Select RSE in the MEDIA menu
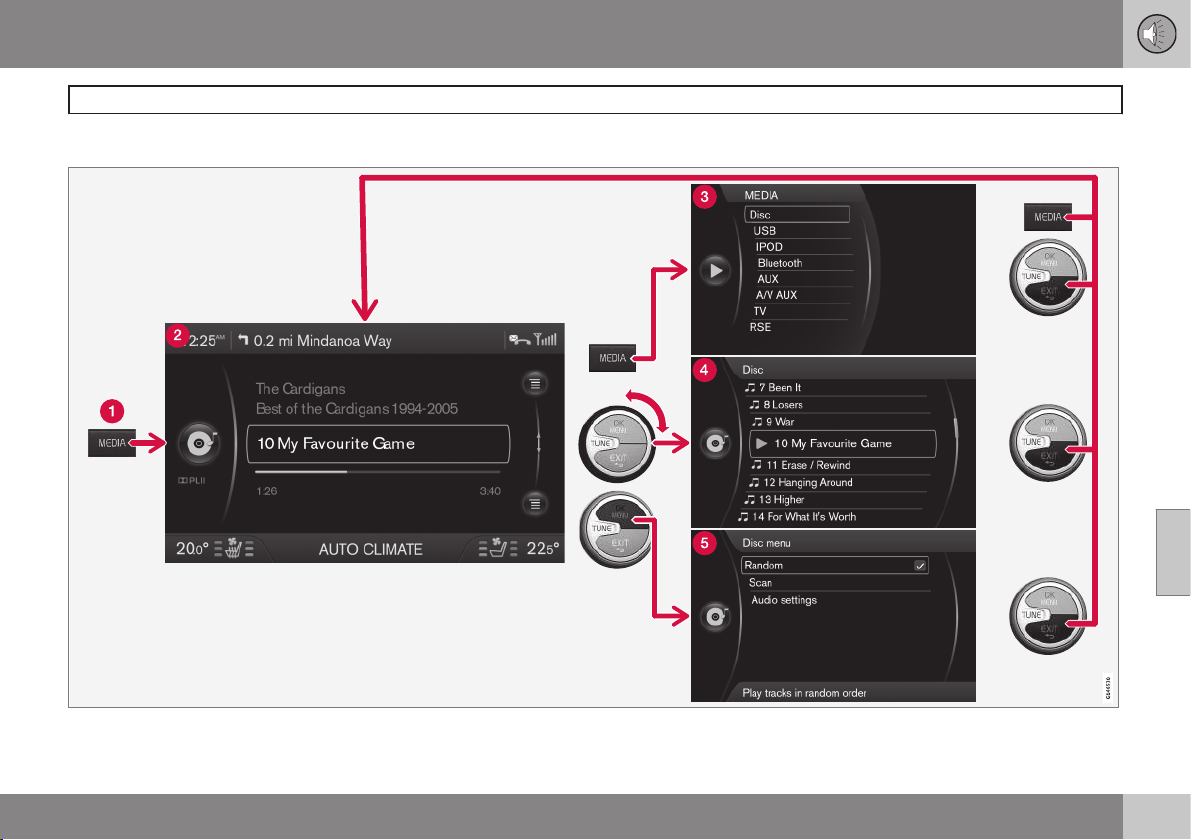 [x=760, y=327]
